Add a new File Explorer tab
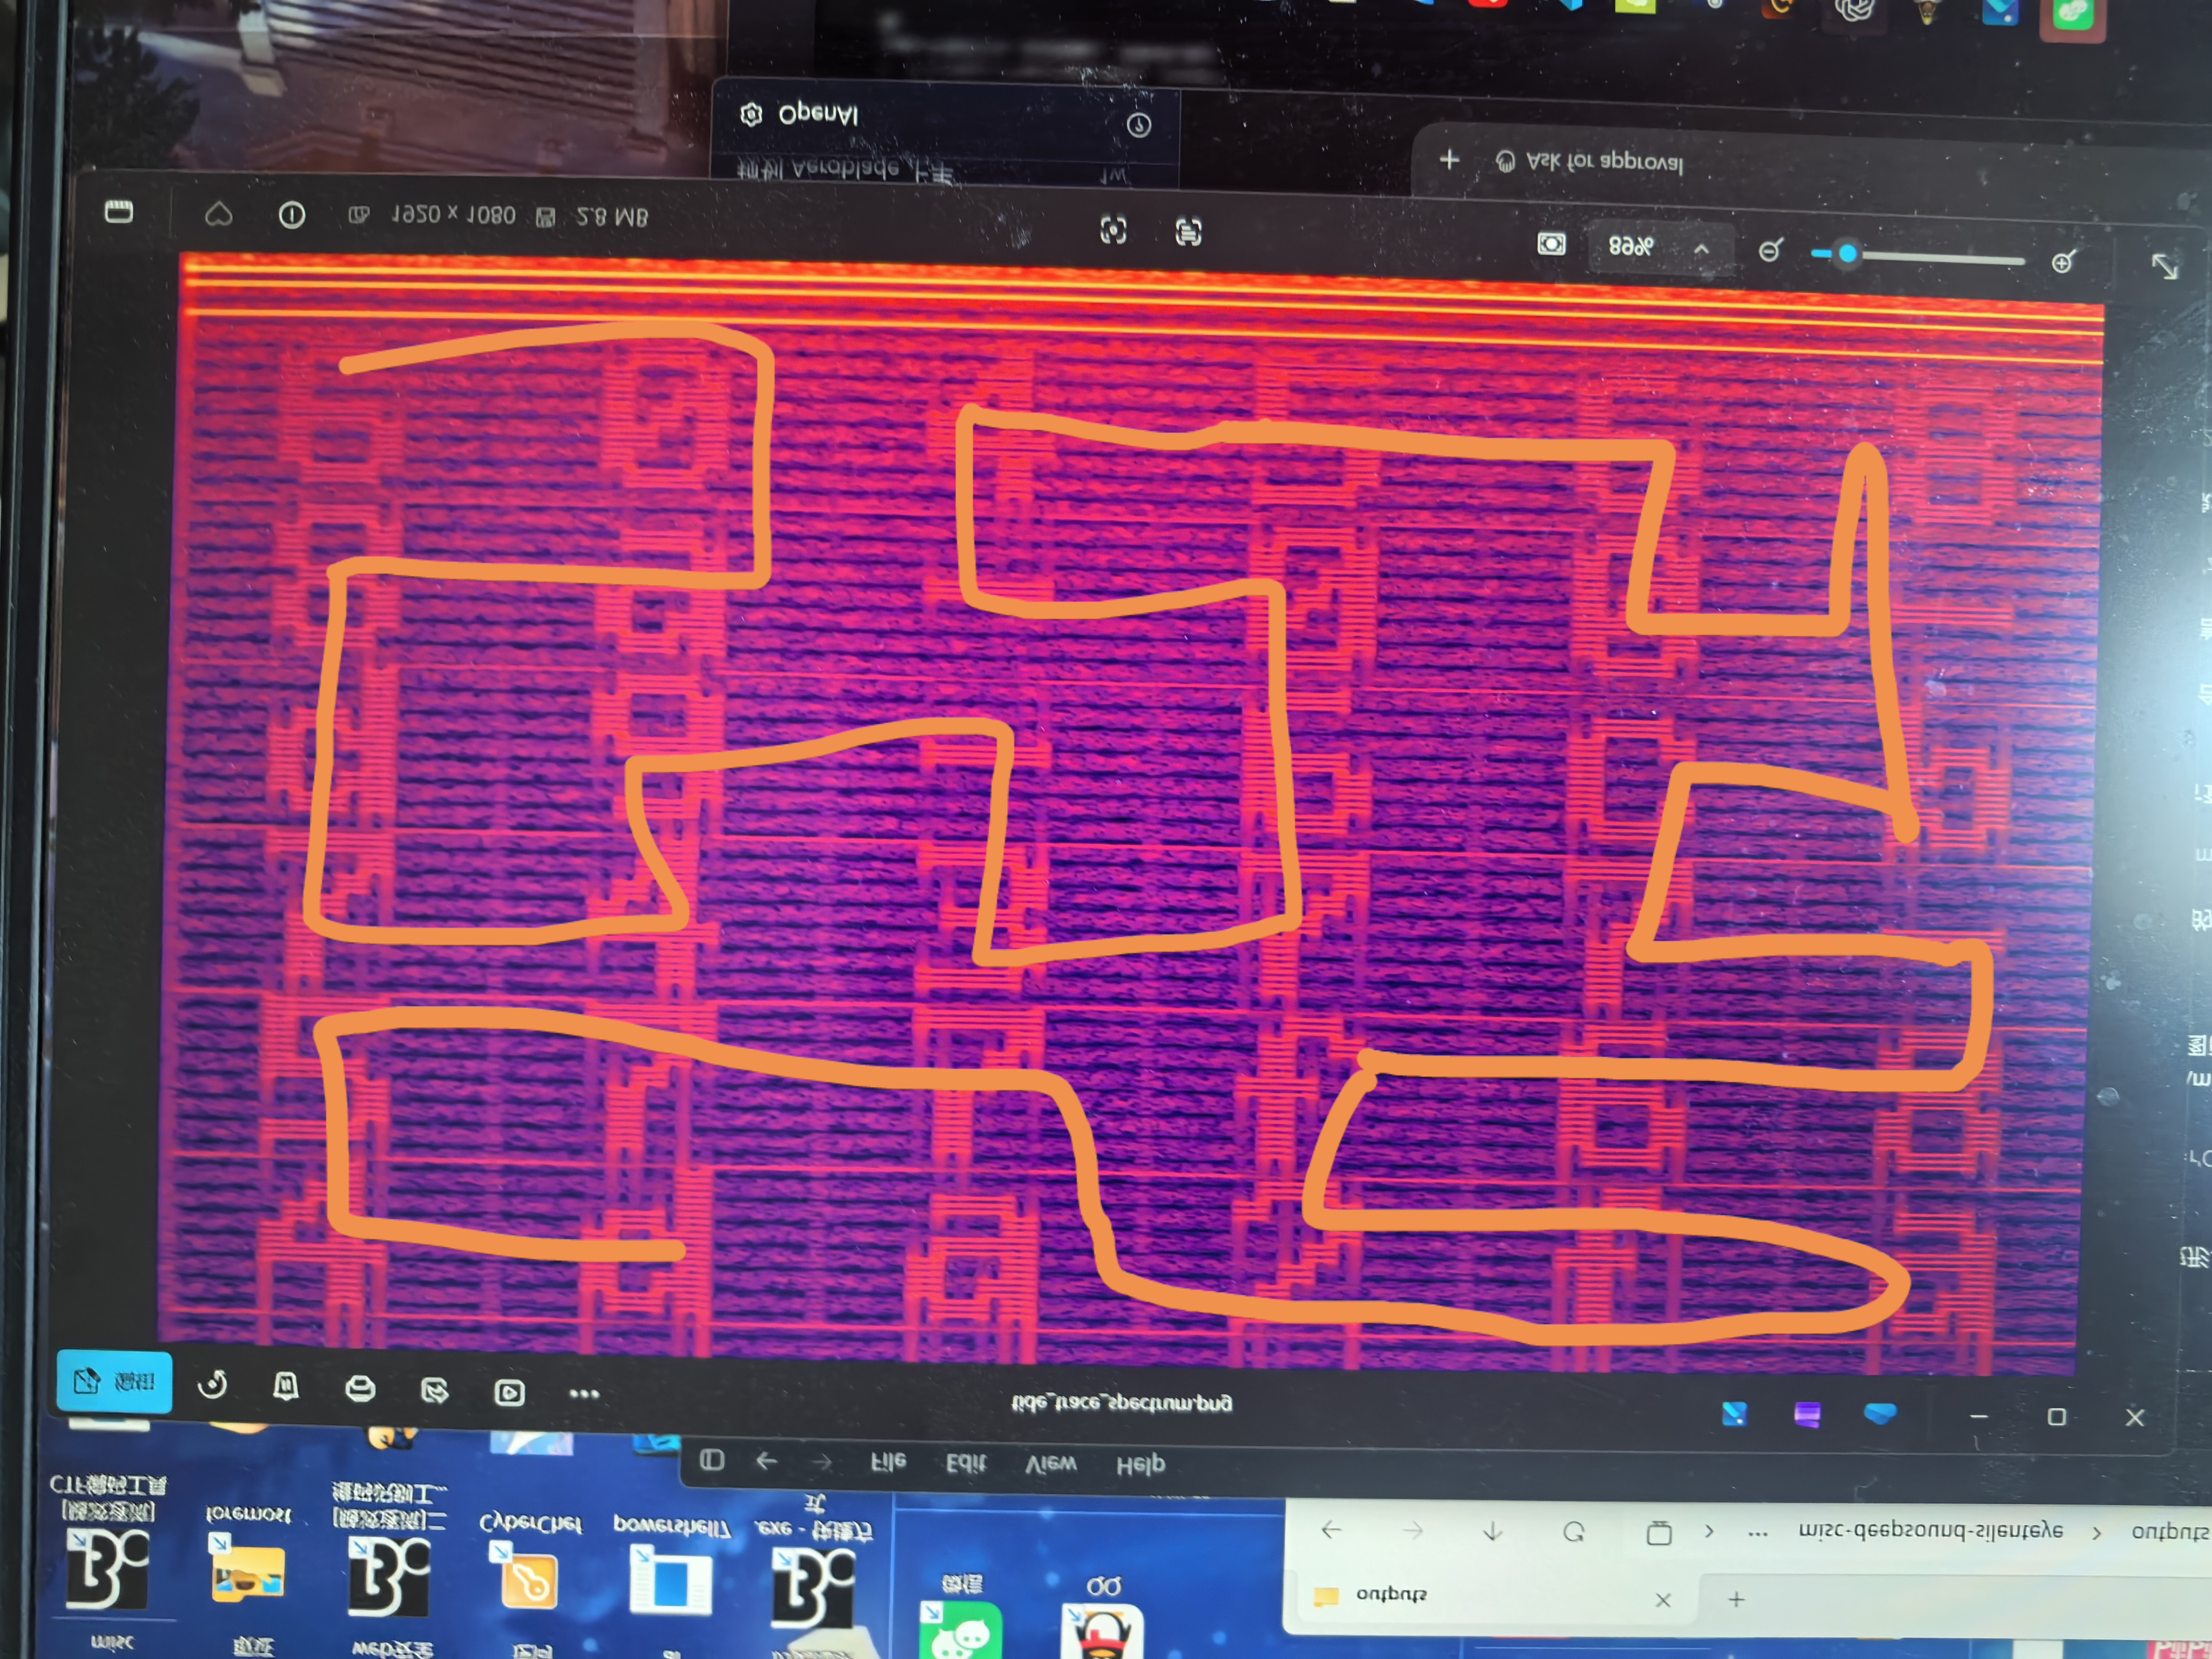This screenshot has width=2212, height=1659. [x=1737, y=1600]
